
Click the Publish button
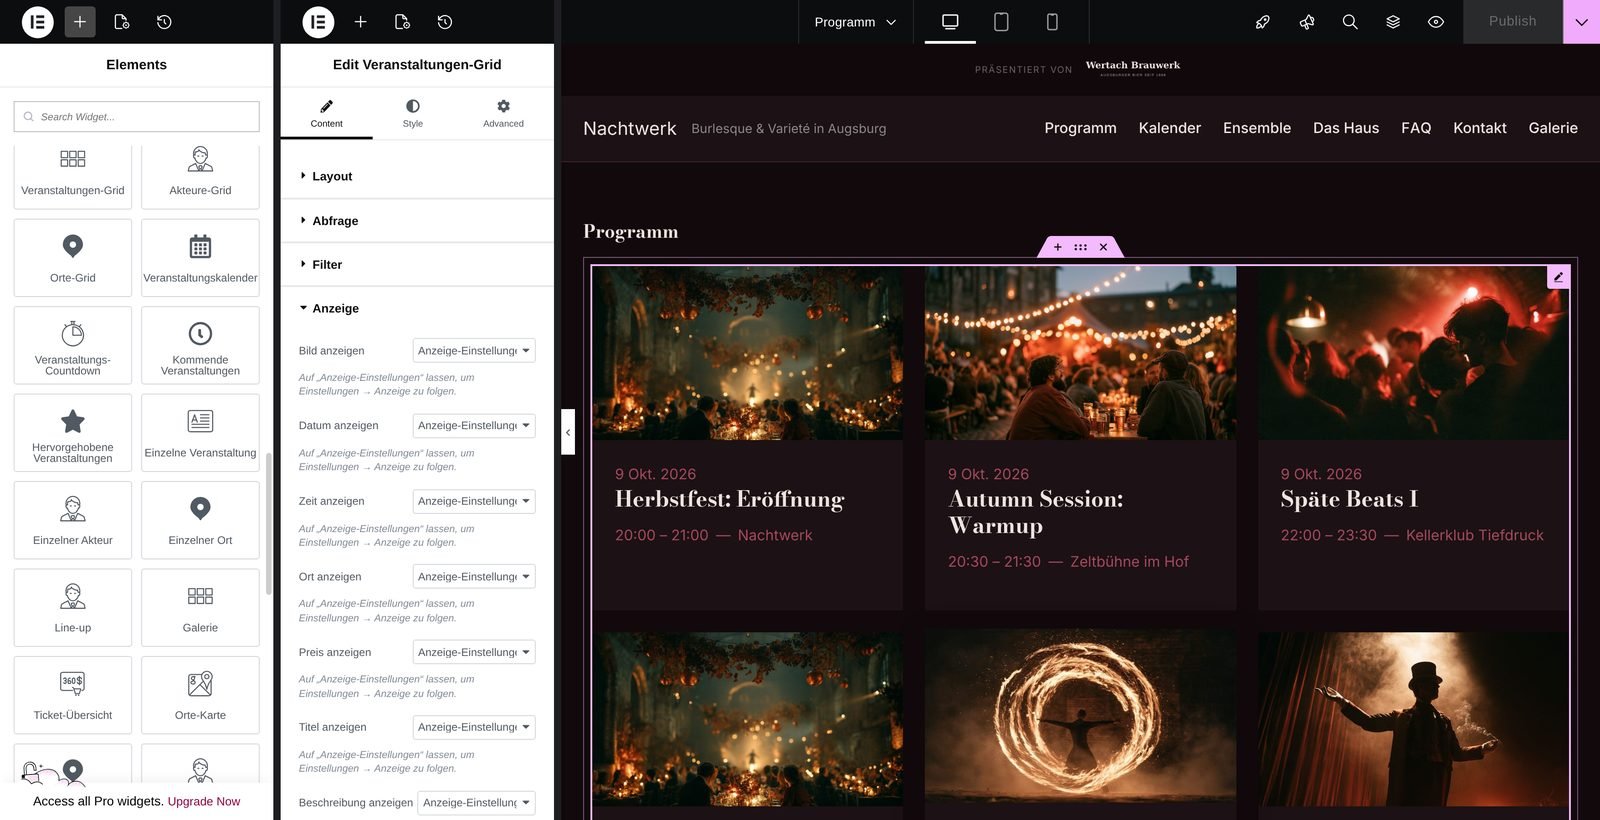tap(1512, 21)
